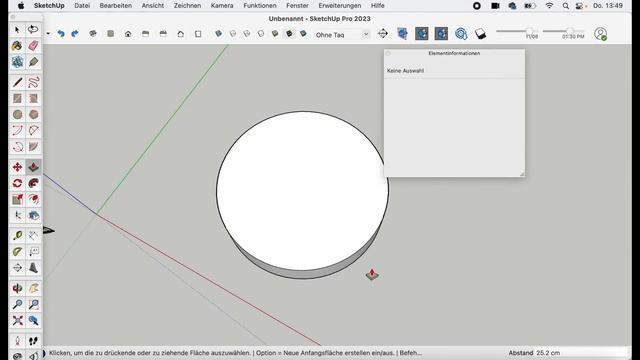The width and height of the screenshot is (640, 360).
Task: Select the arrow Select tool
Action: [17, 30]
